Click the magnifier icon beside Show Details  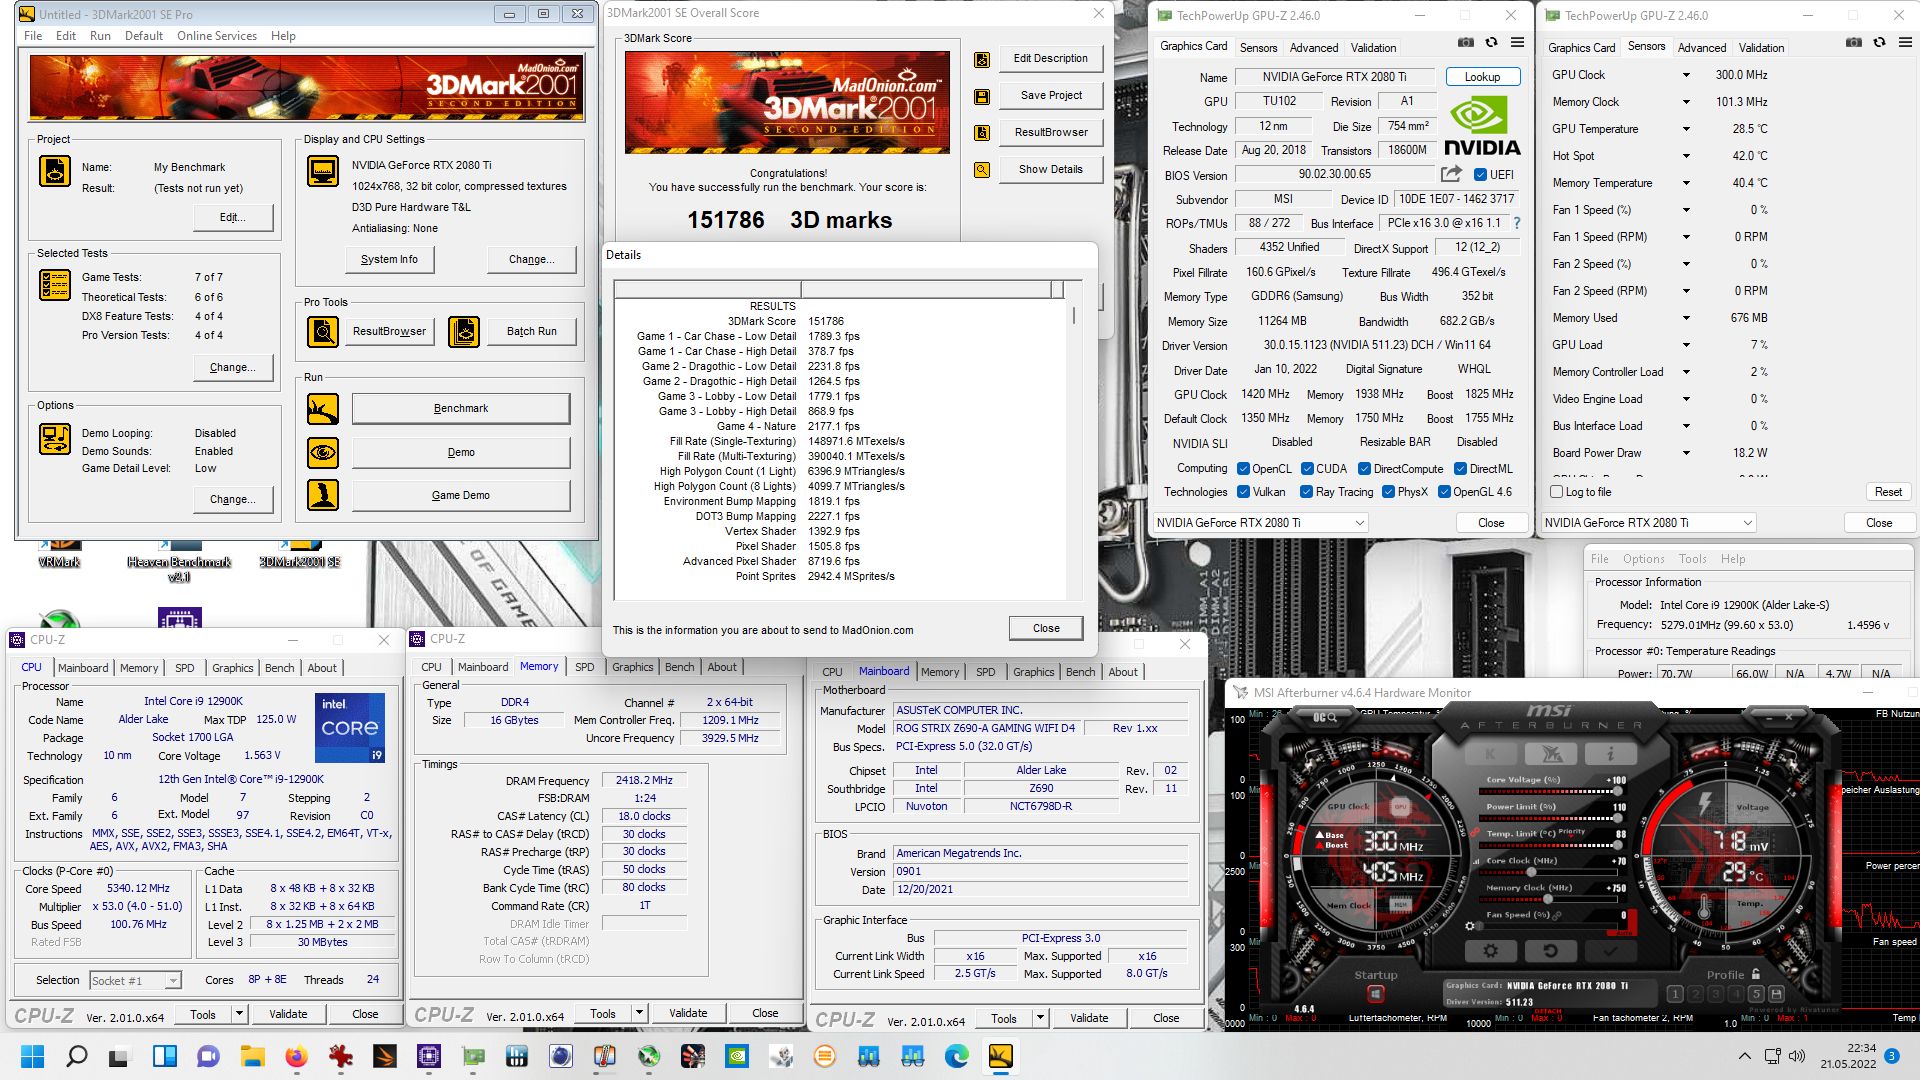pos(982,170)
